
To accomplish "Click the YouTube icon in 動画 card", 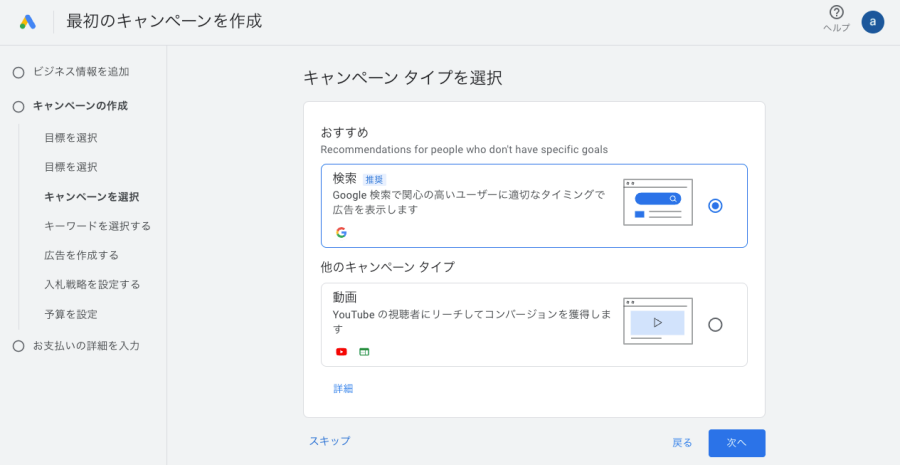I will coord(342,352).
